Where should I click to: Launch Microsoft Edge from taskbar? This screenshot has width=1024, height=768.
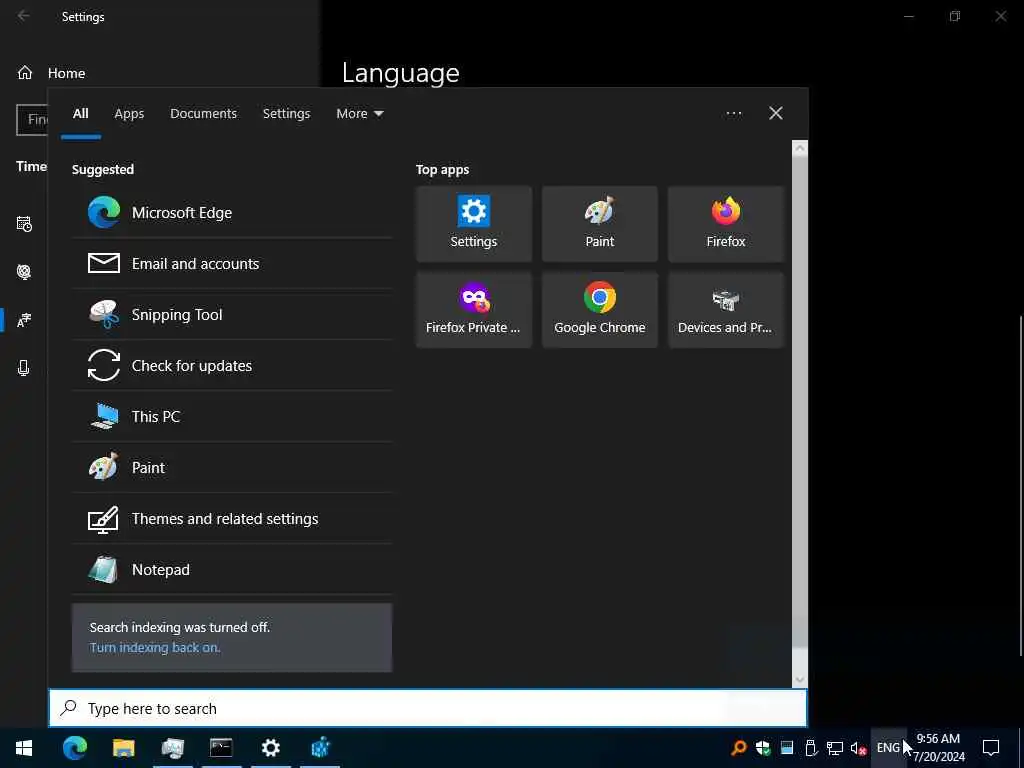click(74, 748)
